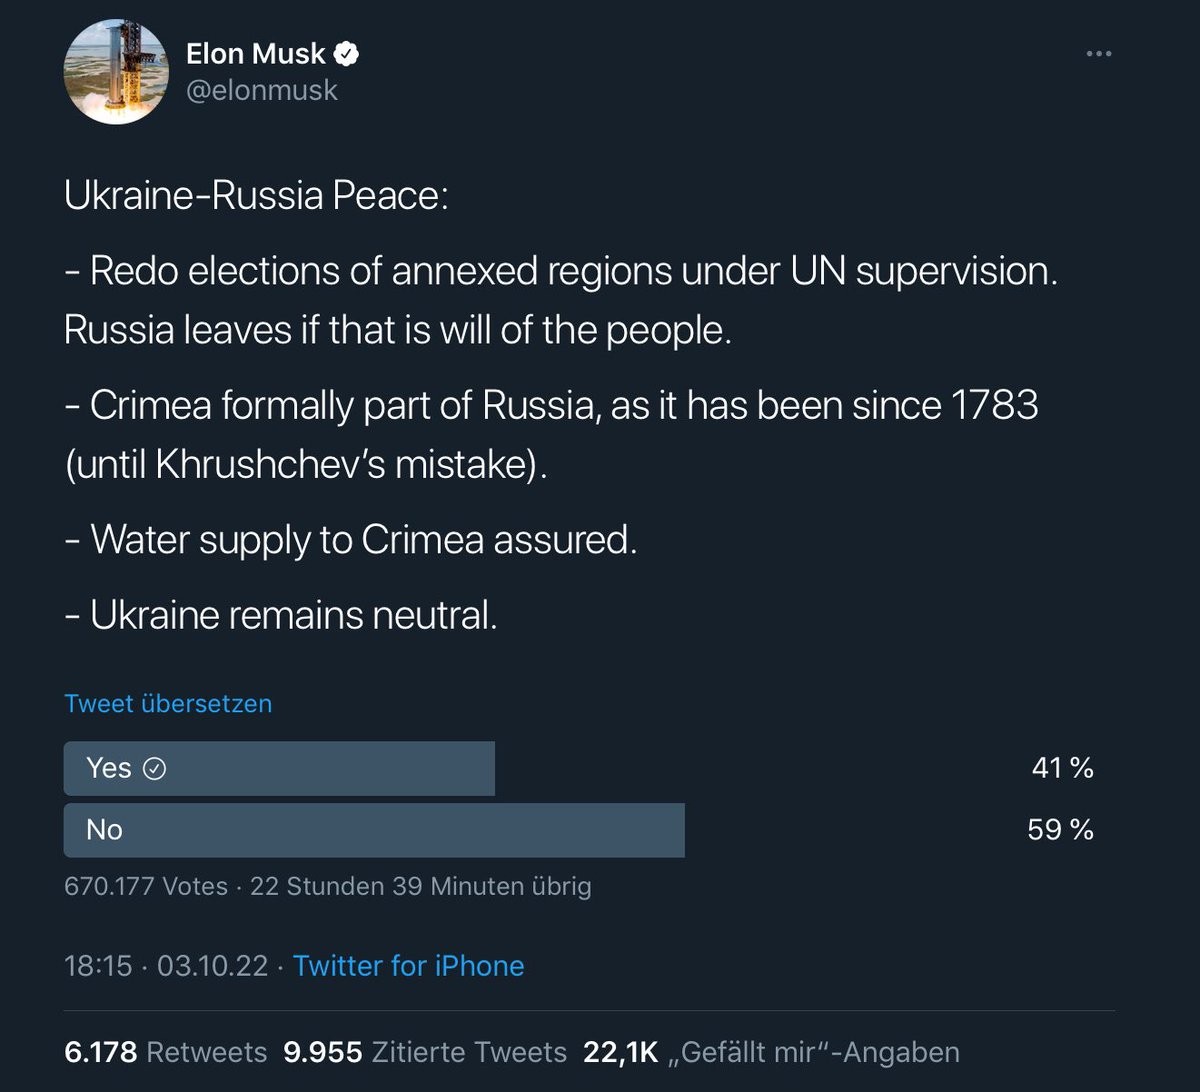Image resolution: width=1200 pixels, height=1092 pixels.
Task: Click the Ukraine remains neutral line
Action: click(x=281, y=615)
